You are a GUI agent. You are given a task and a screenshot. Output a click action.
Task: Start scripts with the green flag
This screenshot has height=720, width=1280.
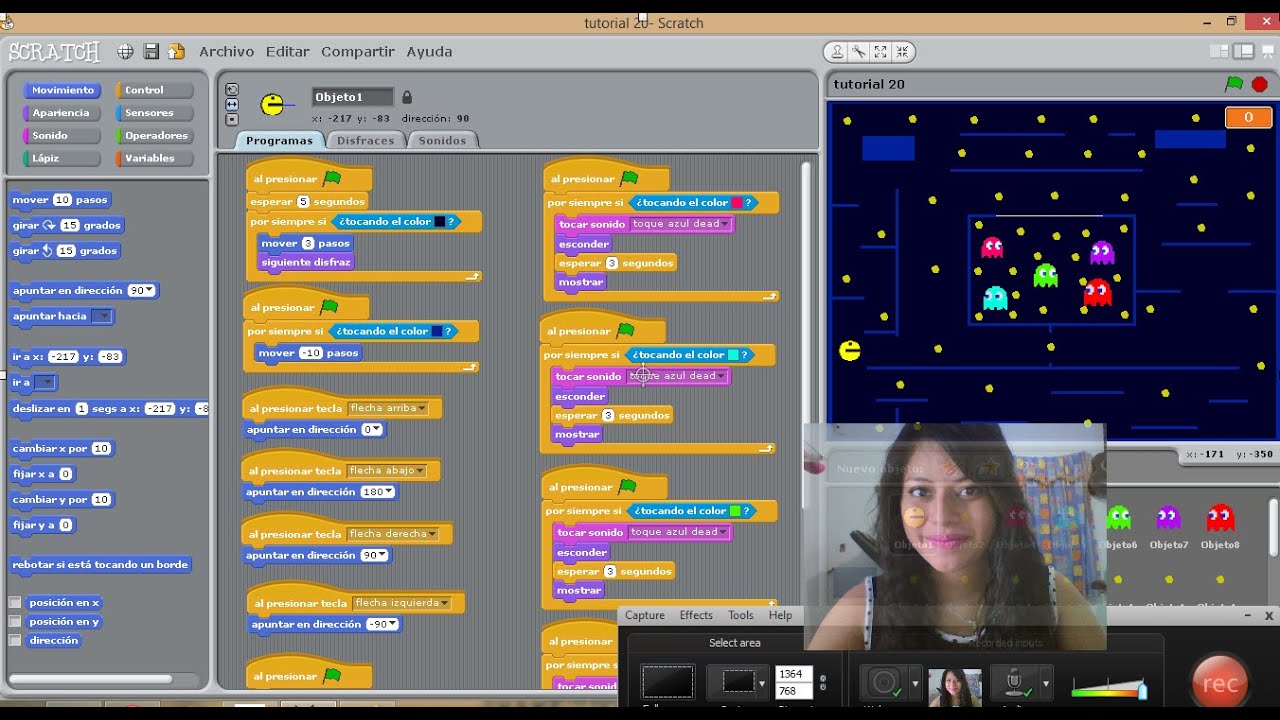[x=1234, y=84]
